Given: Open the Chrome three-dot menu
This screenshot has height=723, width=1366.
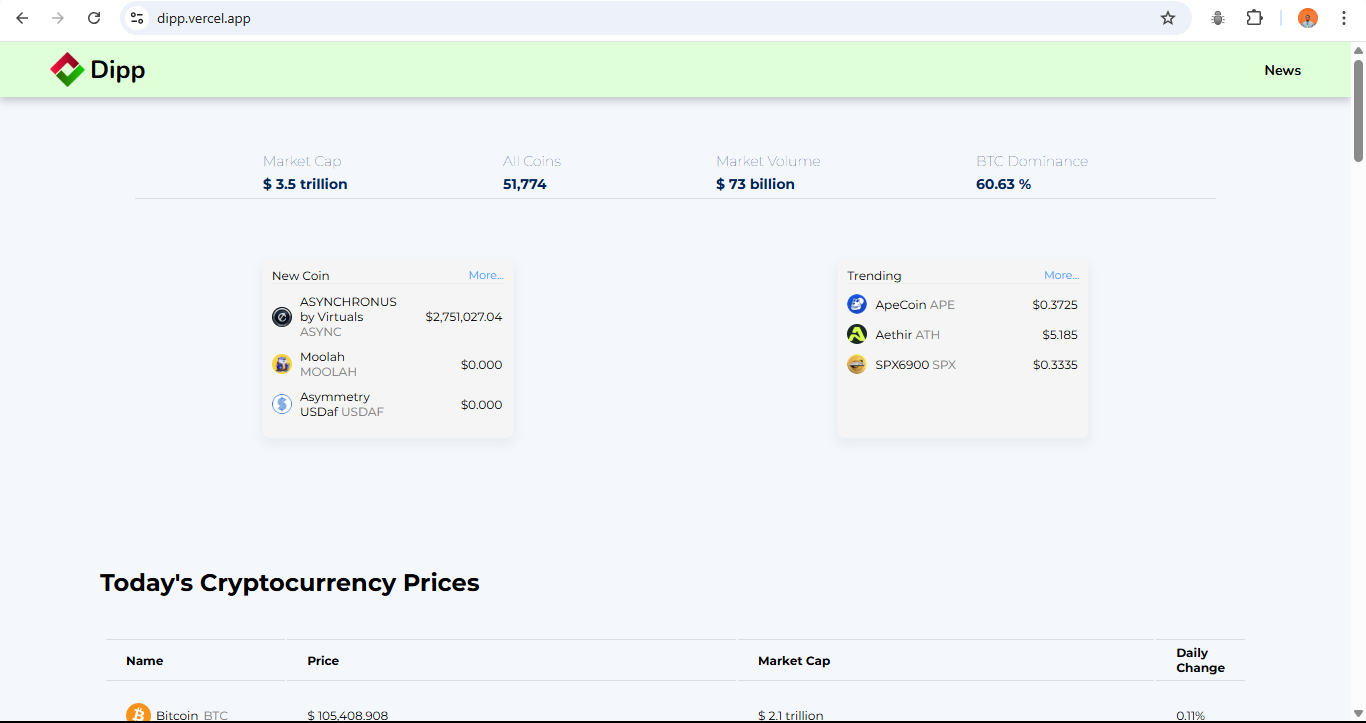Looking at the screenshot, I should (1344, 18).
